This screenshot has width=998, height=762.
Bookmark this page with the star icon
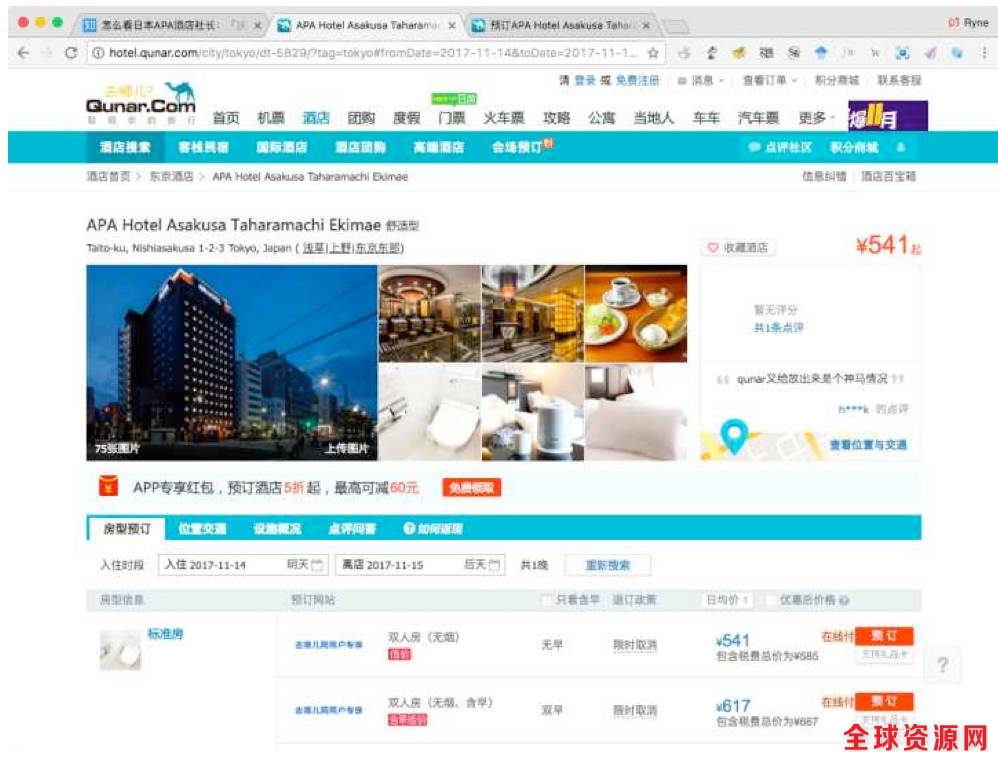(653, 53)
